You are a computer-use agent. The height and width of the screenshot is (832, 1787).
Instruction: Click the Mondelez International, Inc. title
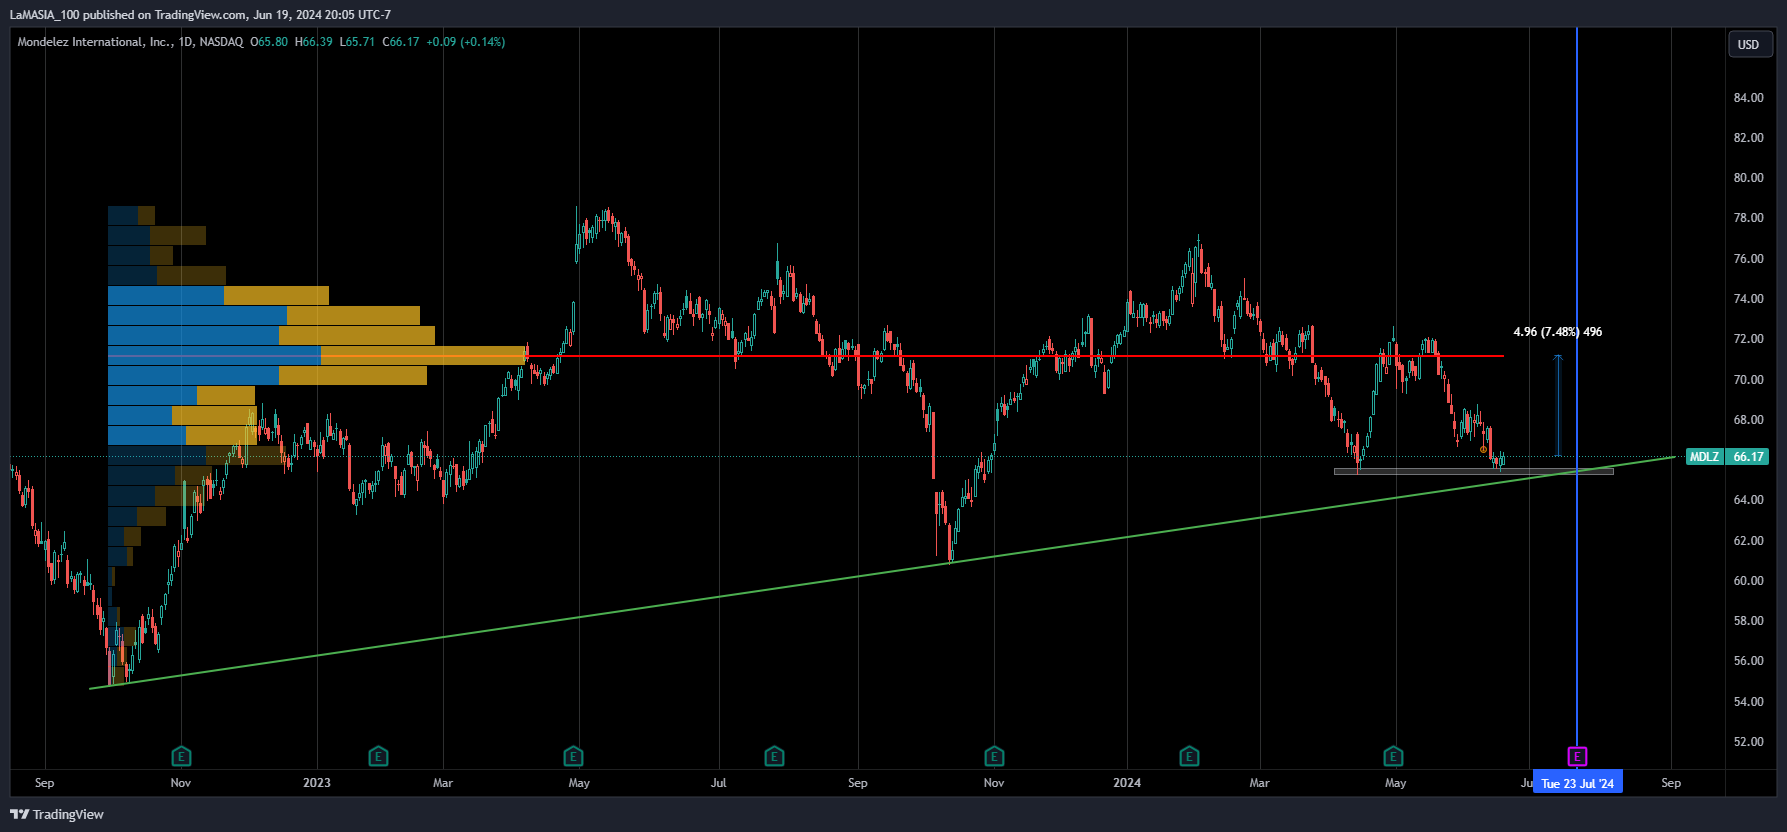click(96, 42)
